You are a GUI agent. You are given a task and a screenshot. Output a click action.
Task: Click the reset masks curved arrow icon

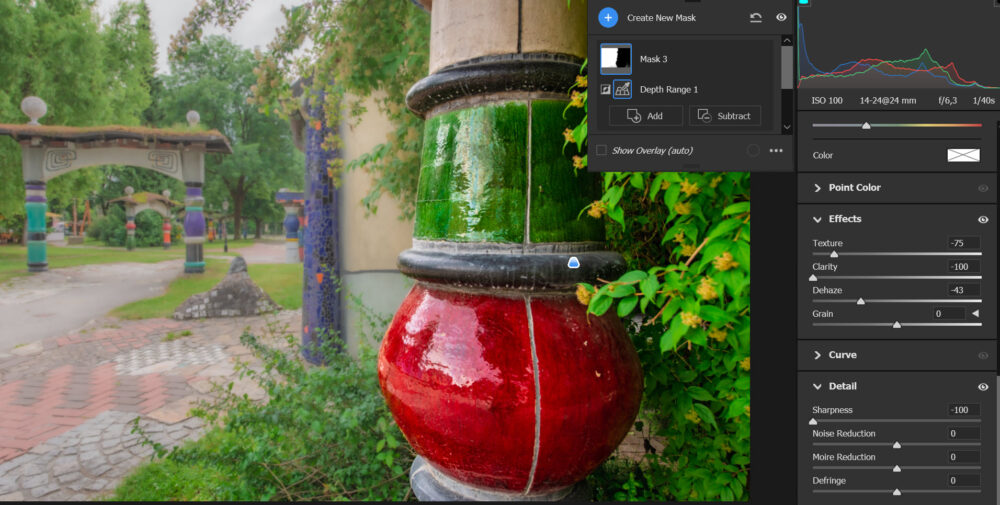click(x=756, y=17)
